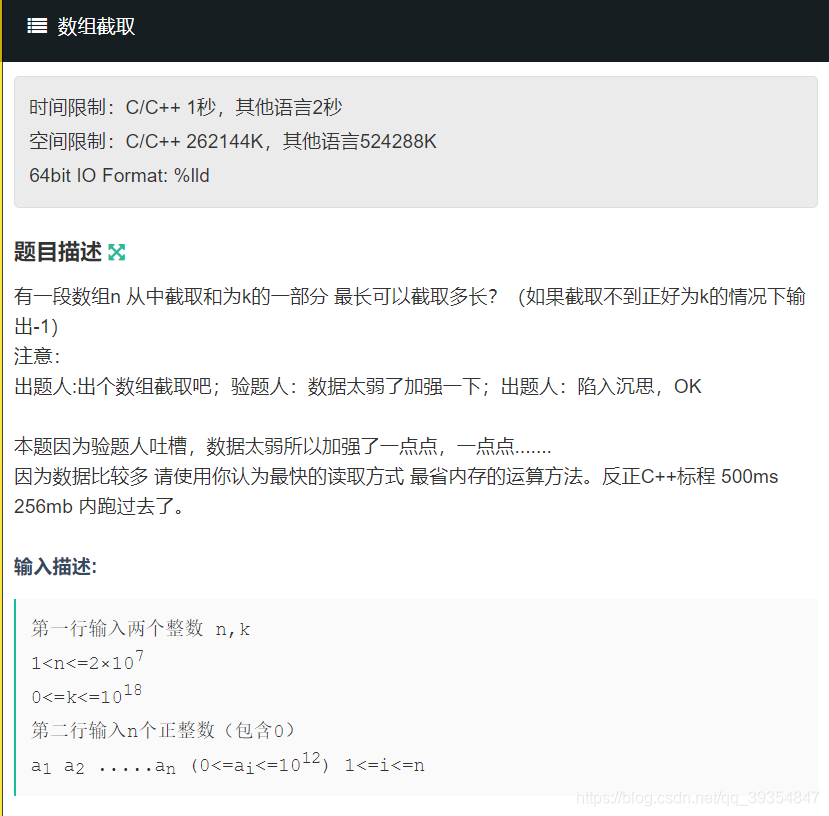Click the constraint 1<n<=2×10^7
The width and height of the screenshot is (829, 816).
87,661
